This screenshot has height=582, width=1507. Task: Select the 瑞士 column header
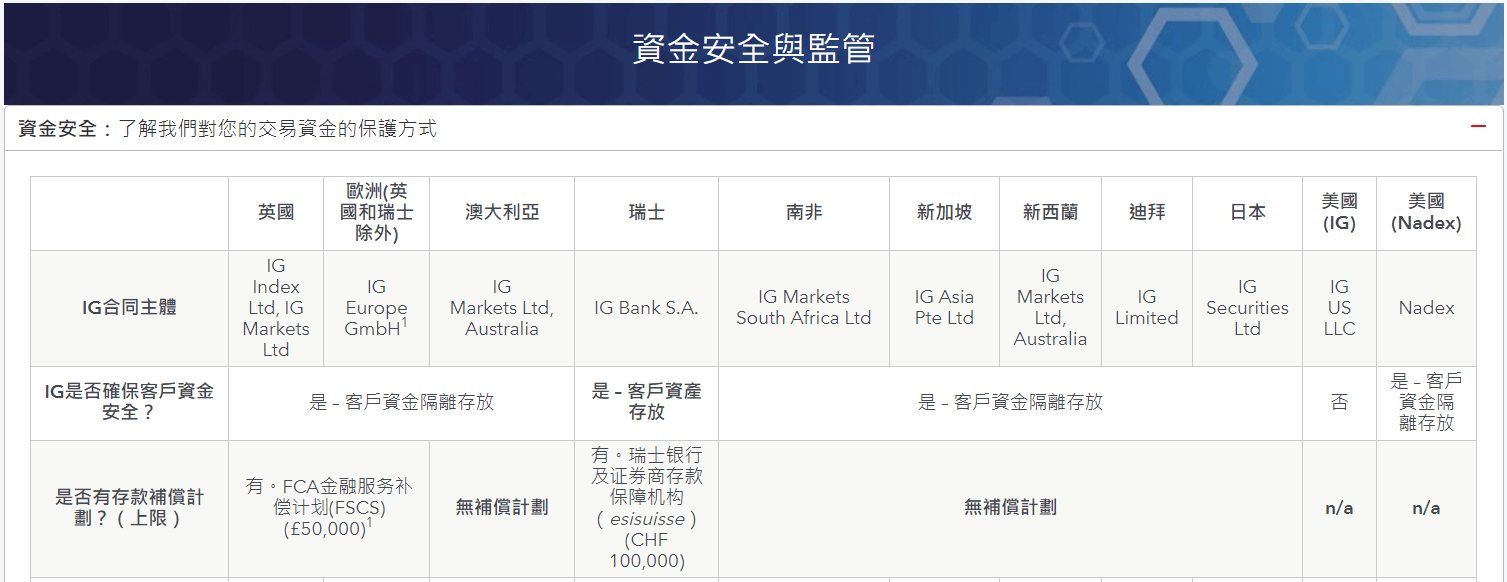(645, 212)
